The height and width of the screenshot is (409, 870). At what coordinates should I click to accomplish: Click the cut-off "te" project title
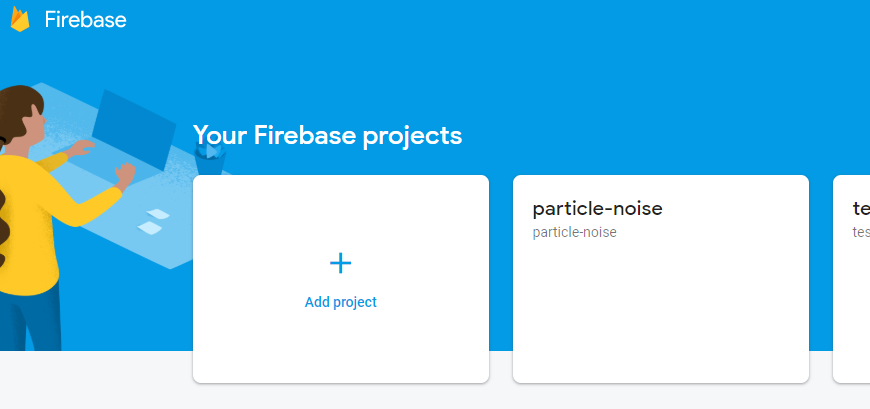tap(860, 209)
